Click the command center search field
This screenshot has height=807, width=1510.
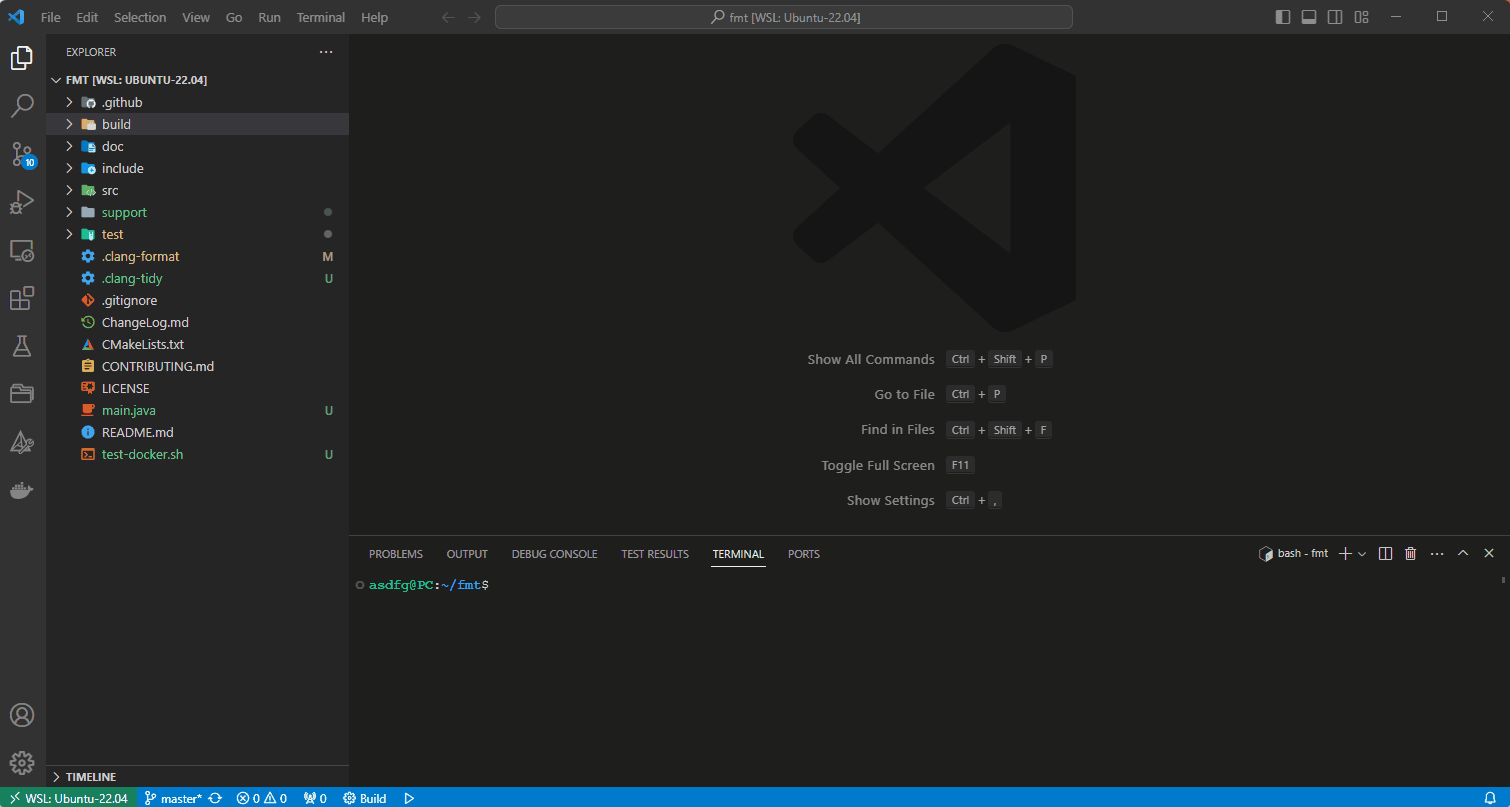[x=783, y=16]
